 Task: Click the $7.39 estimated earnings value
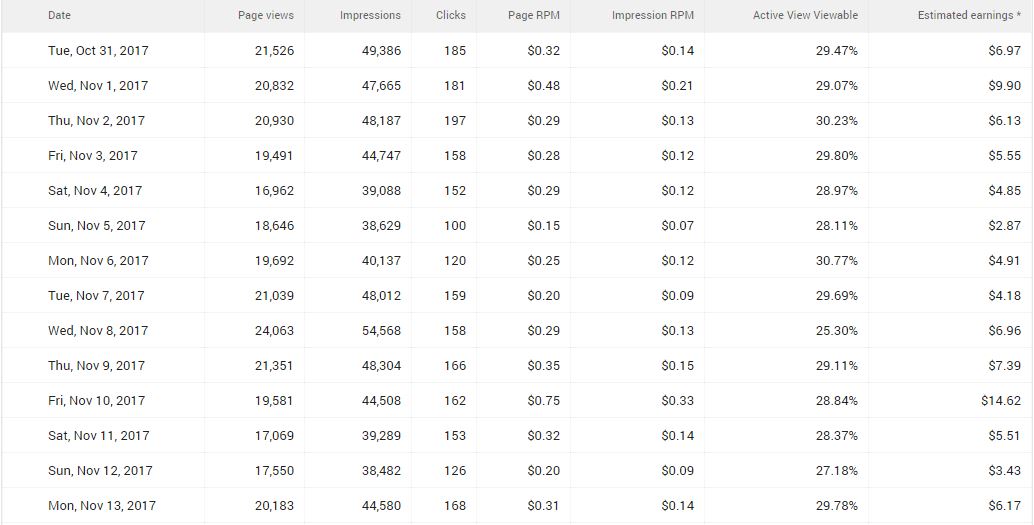1004,365
